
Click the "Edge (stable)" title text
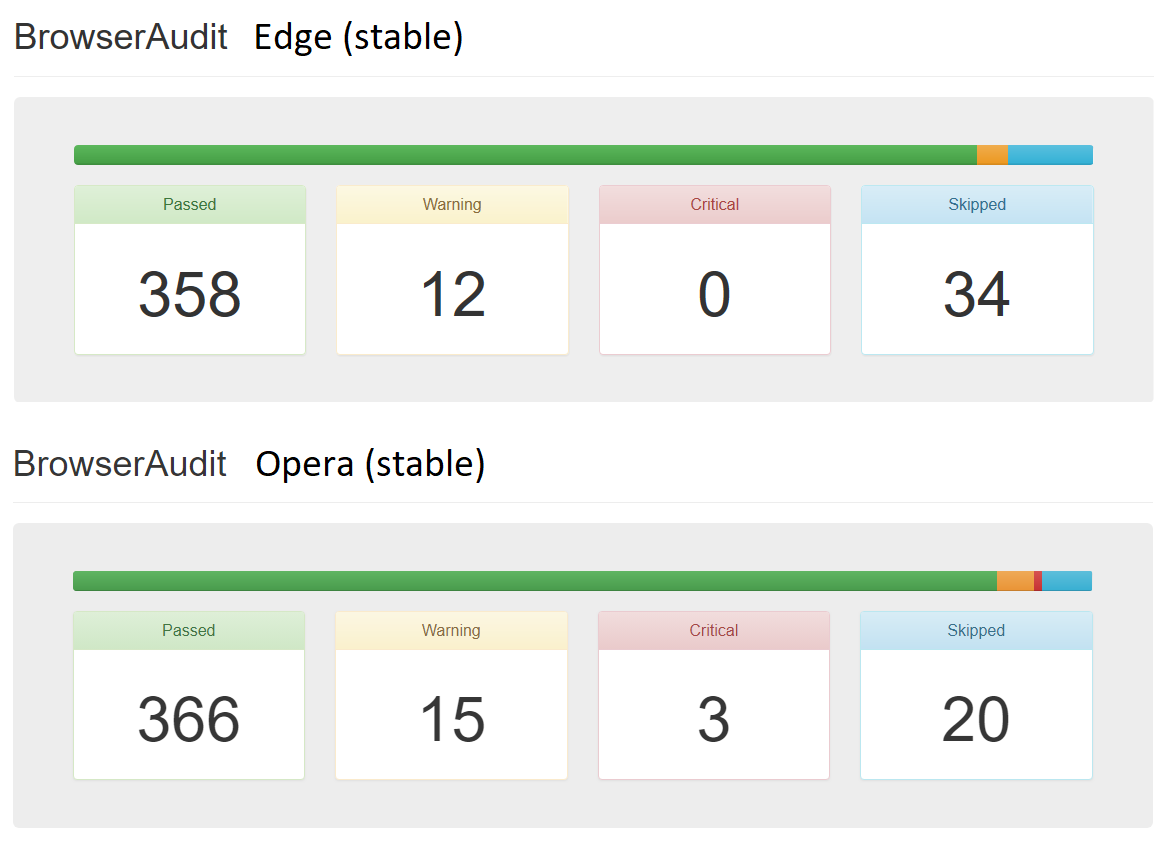(x=358, y=37)
